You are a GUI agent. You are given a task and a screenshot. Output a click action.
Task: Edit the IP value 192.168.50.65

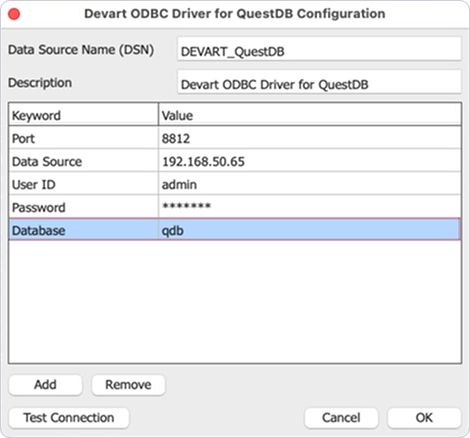point(310,161)
